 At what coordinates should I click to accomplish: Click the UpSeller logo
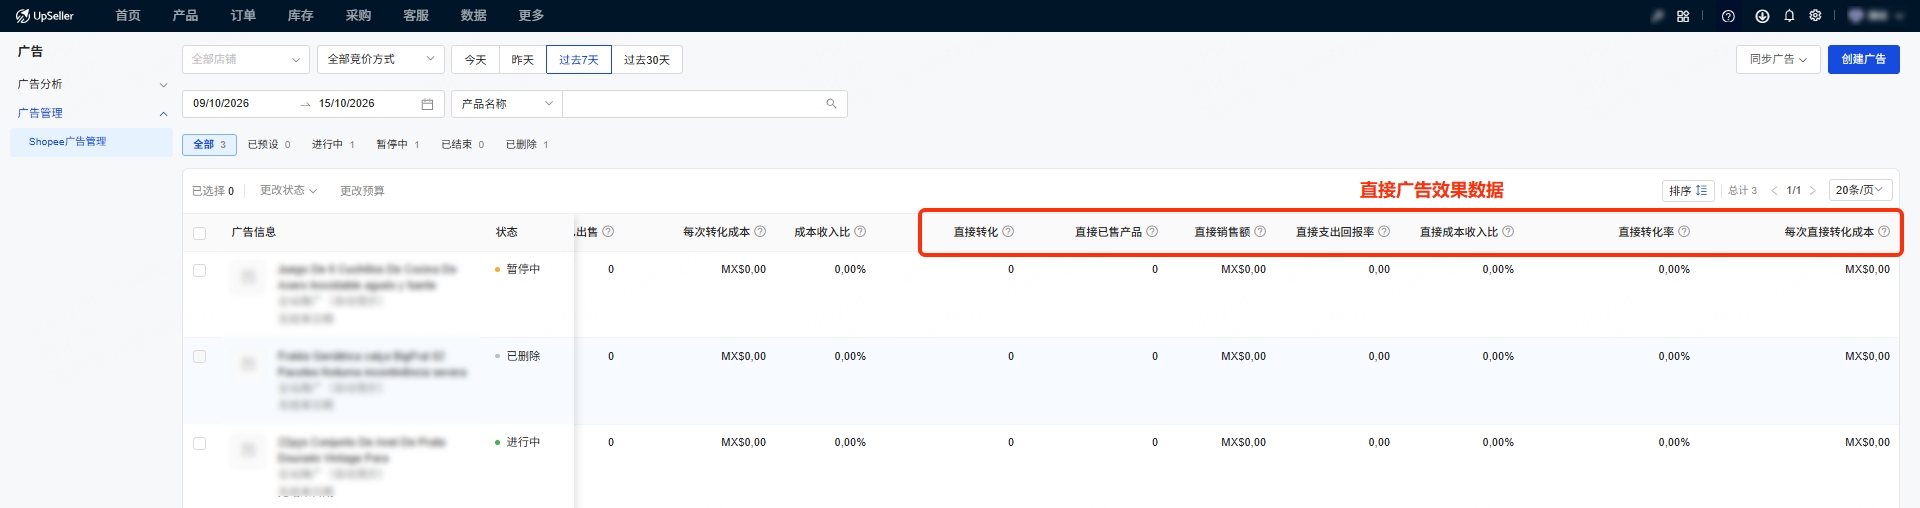click(x=45, y=16)
